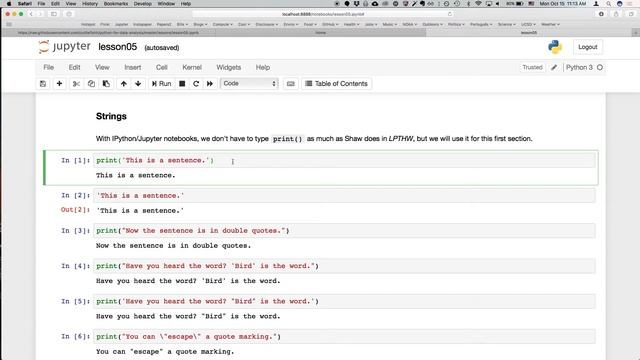Run the selected cell
This screenshot has height=360, width=640.
coord(161,84)
